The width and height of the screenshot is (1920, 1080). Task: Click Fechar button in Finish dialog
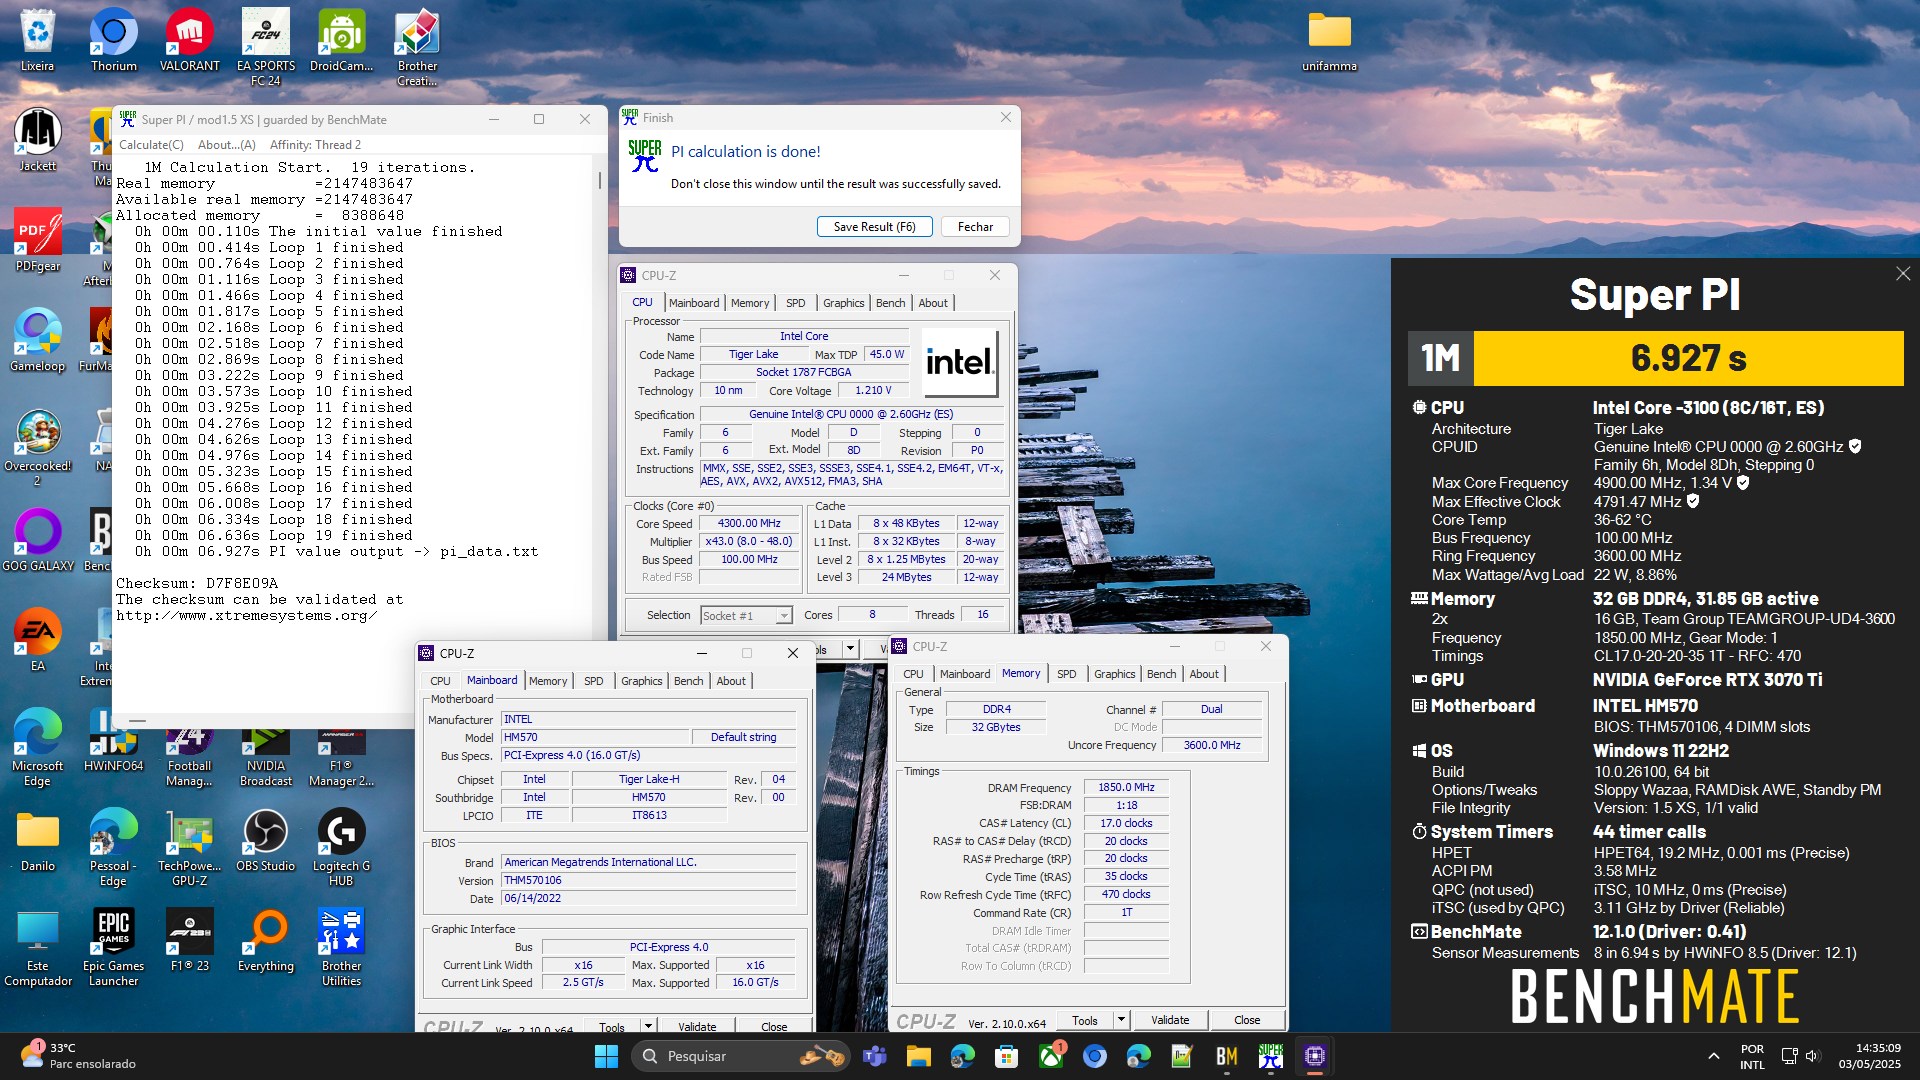click(975, 227)
